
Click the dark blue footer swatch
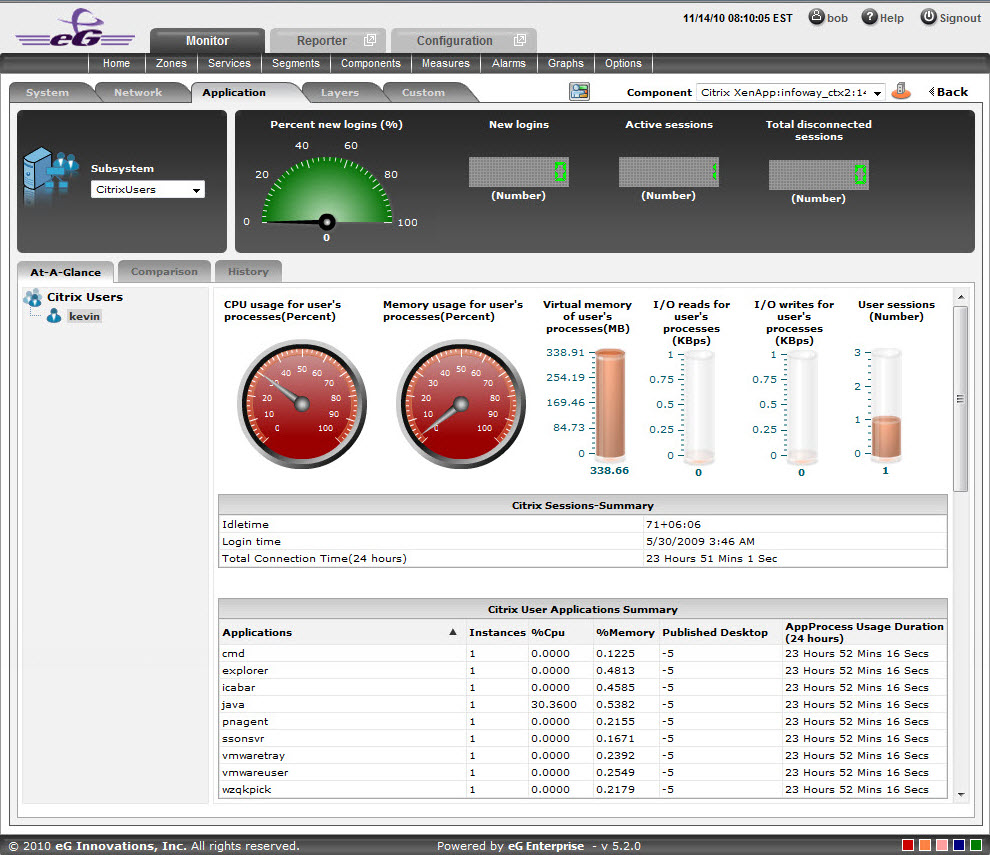pyautogui.click(x=959, y=845)
